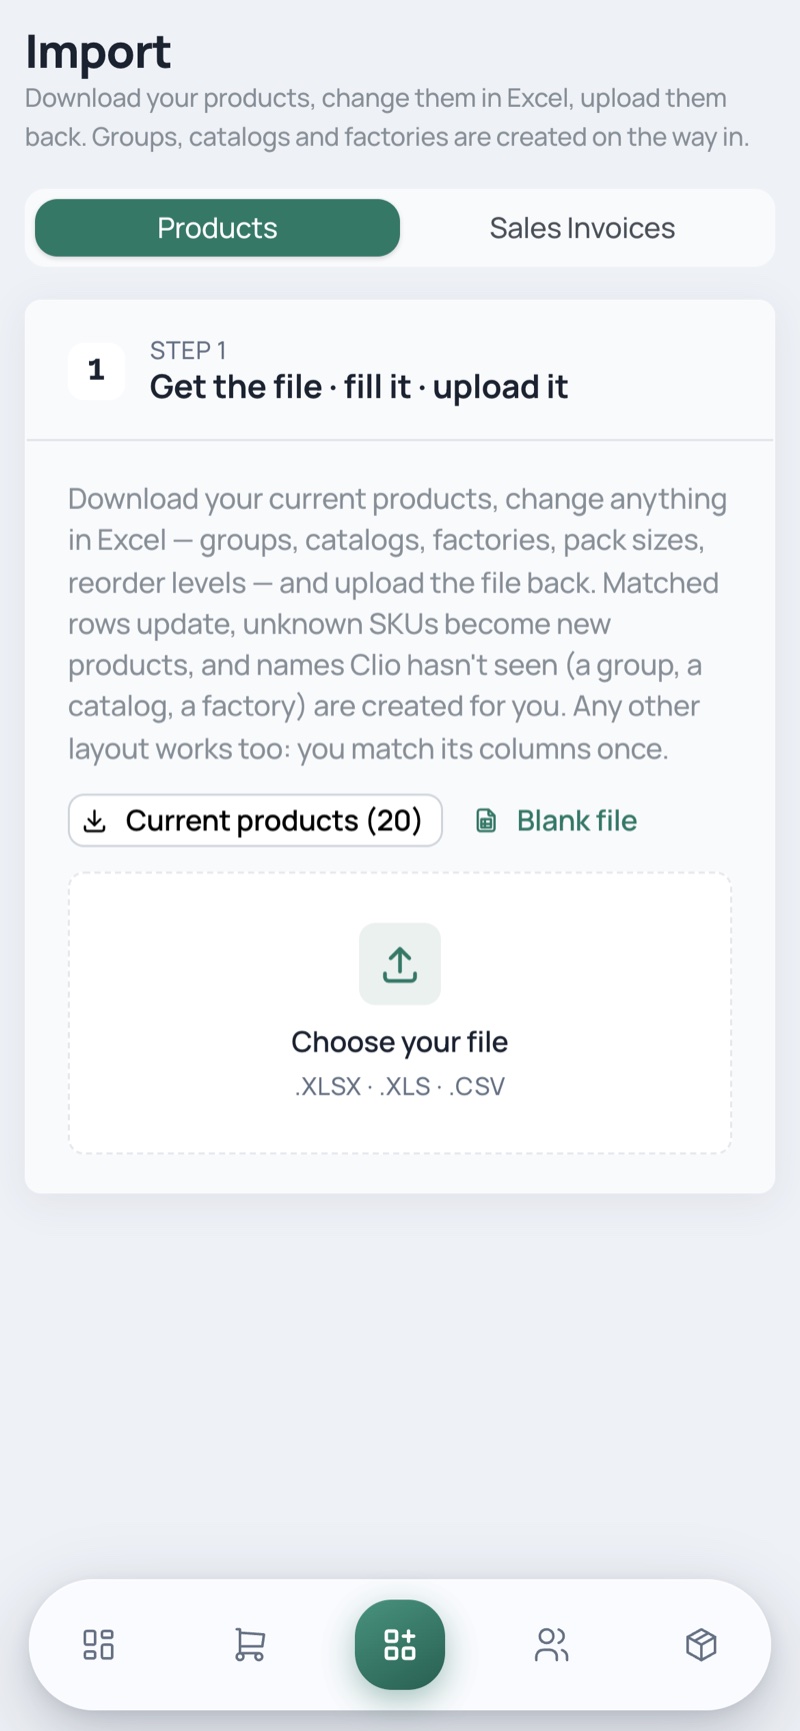Click the .XLSX · .XLS · .CSV formats text

tap(400, 1086)
